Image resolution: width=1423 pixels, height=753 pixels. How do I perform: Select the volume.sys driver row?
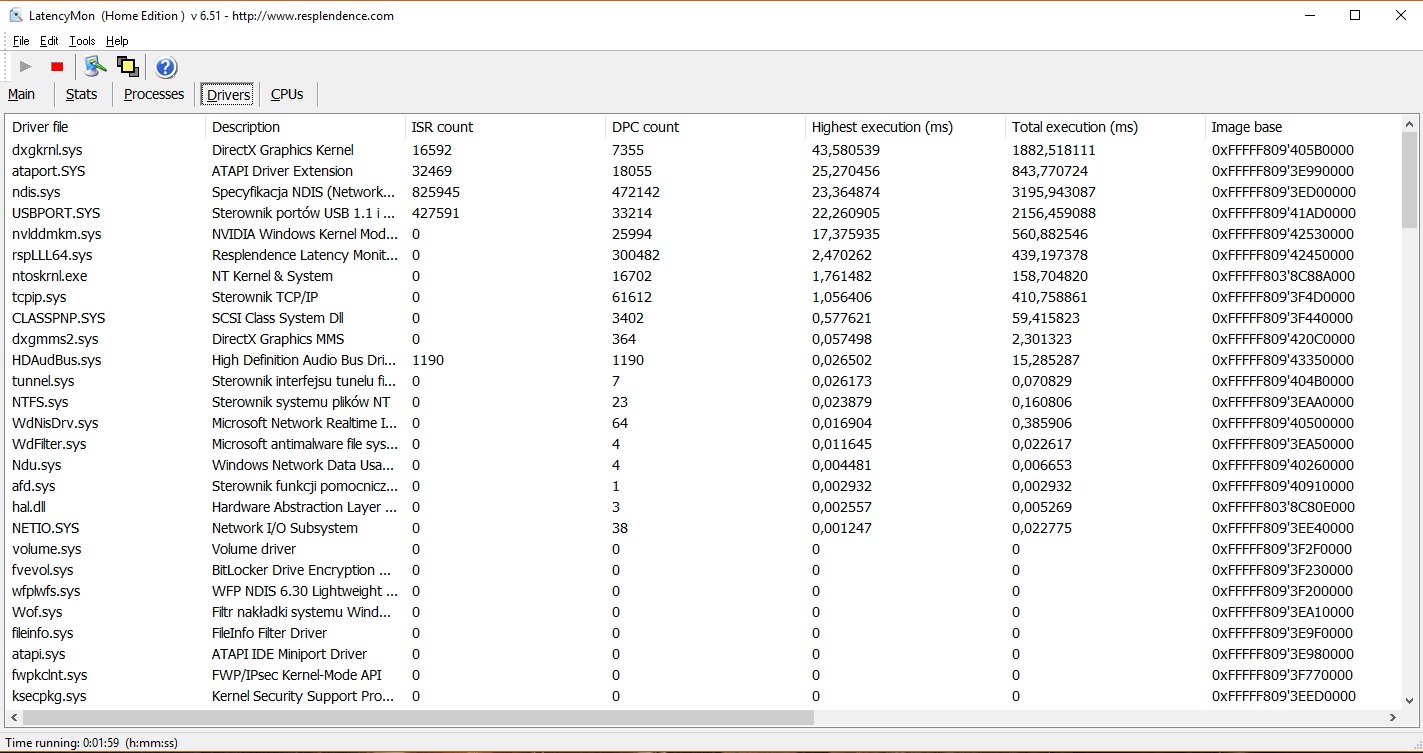(703, 549)
